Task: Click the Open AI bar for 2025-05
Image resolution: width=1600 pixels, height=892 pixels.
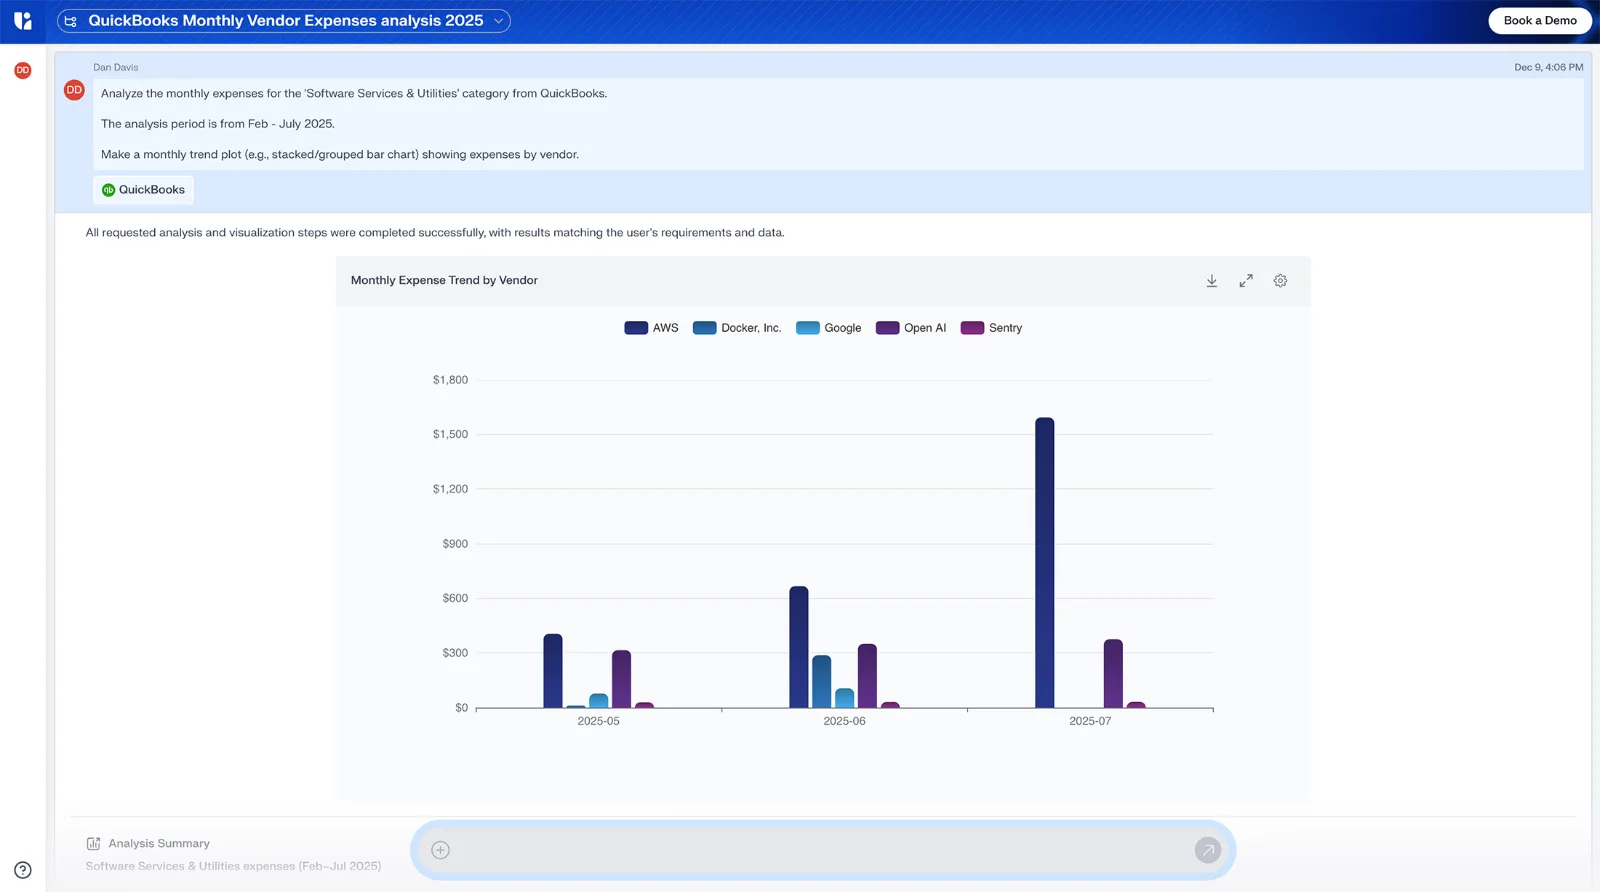Action: pyautogui.click(x=621, y=679)
